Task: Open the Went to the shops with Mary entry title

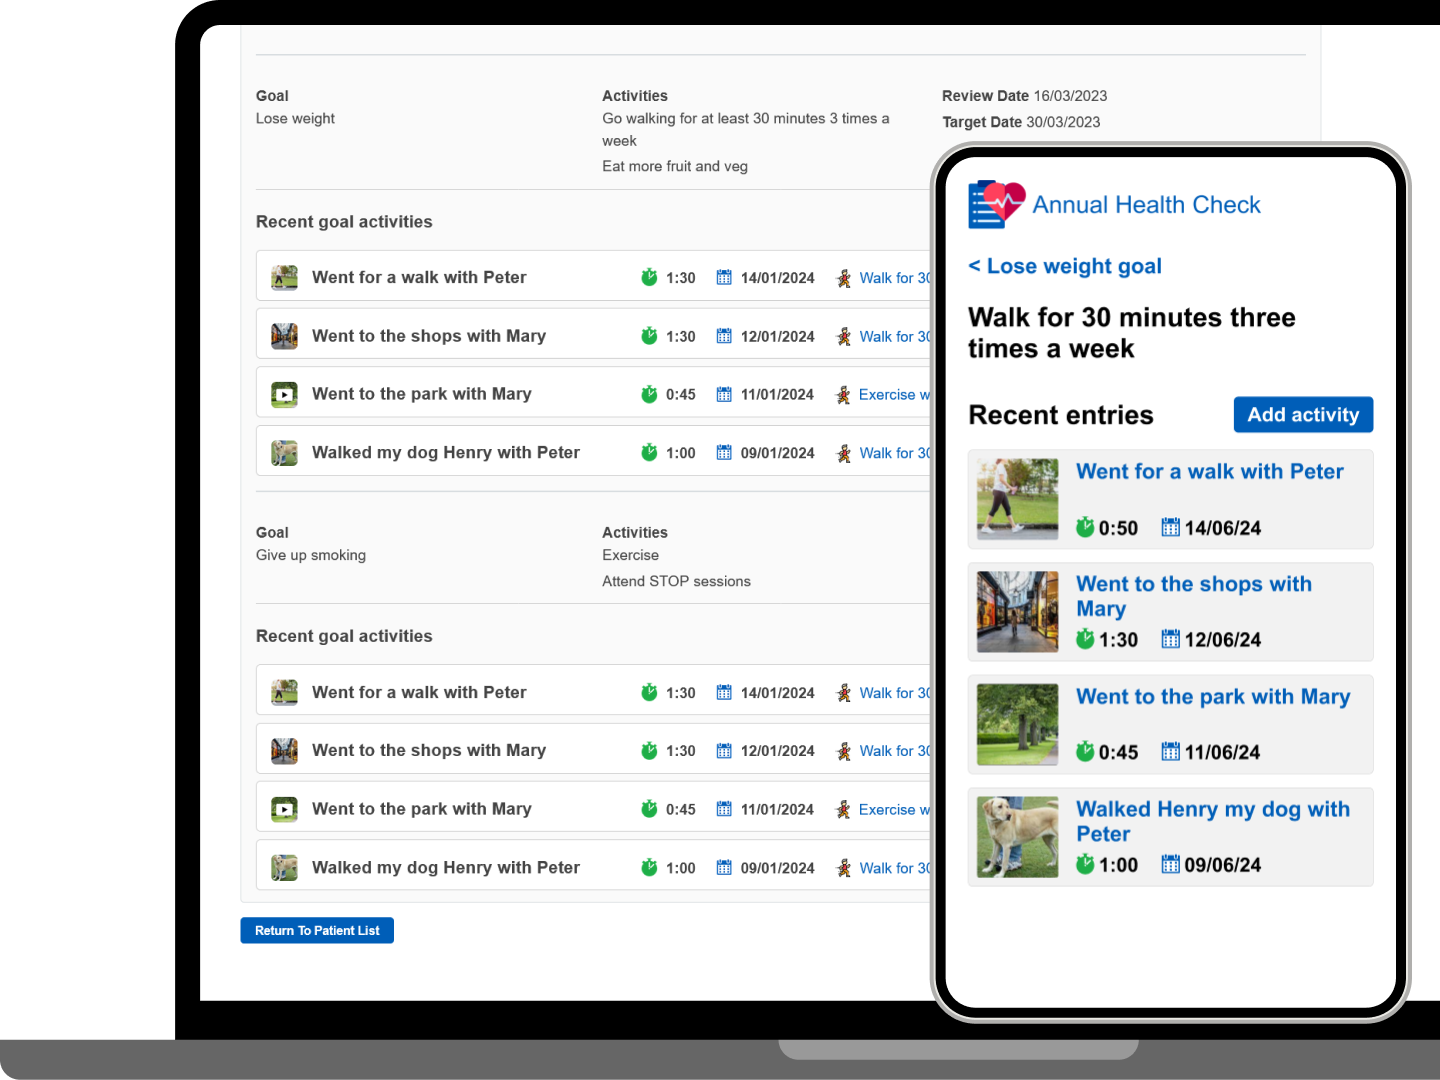Action: tap(1193, 596)
